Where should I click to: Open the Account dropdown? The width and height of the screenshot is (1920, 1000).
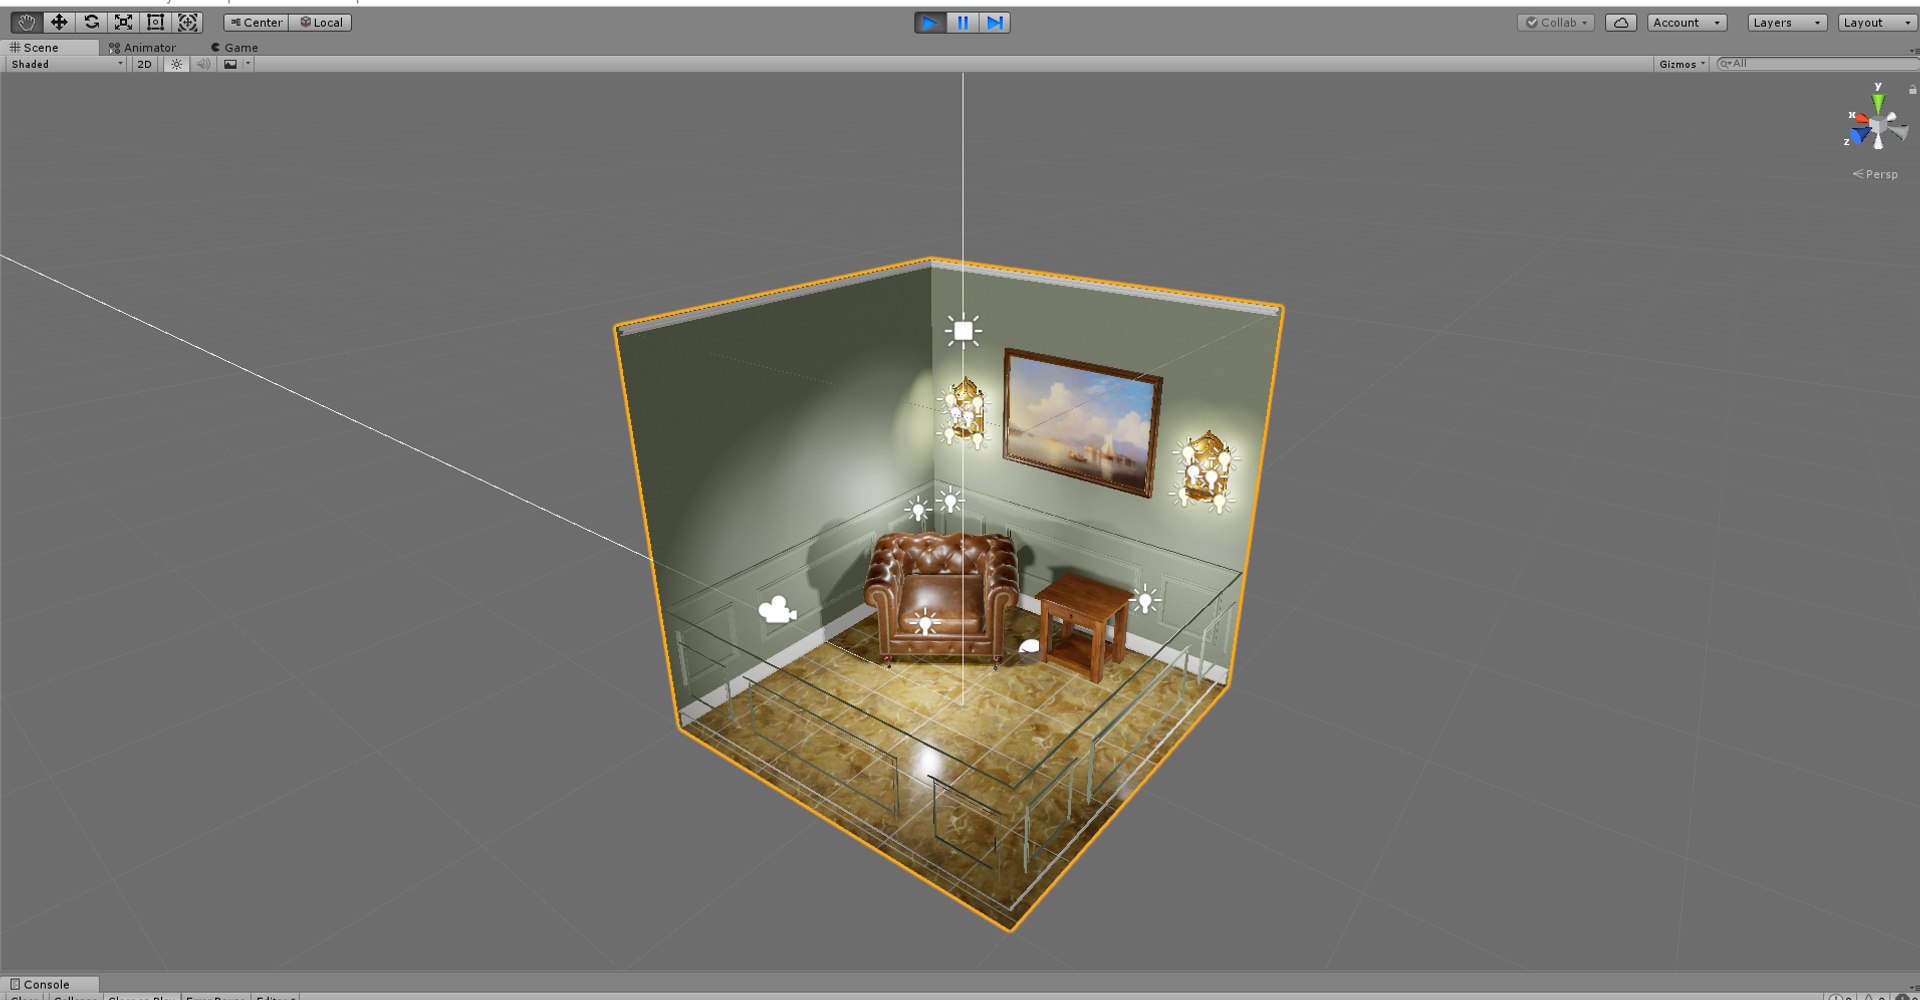pyautogui.click(x=1687, y=22)
